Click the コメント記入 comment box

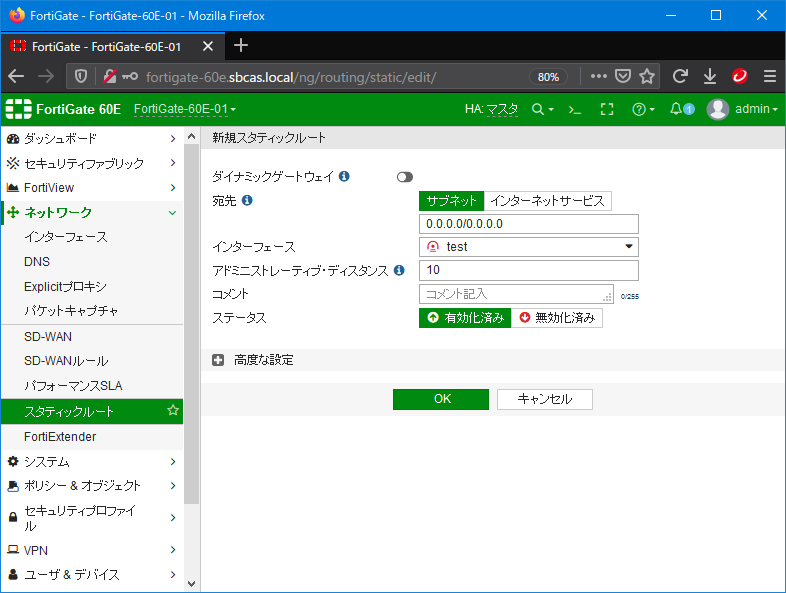[x=516, y=294]
